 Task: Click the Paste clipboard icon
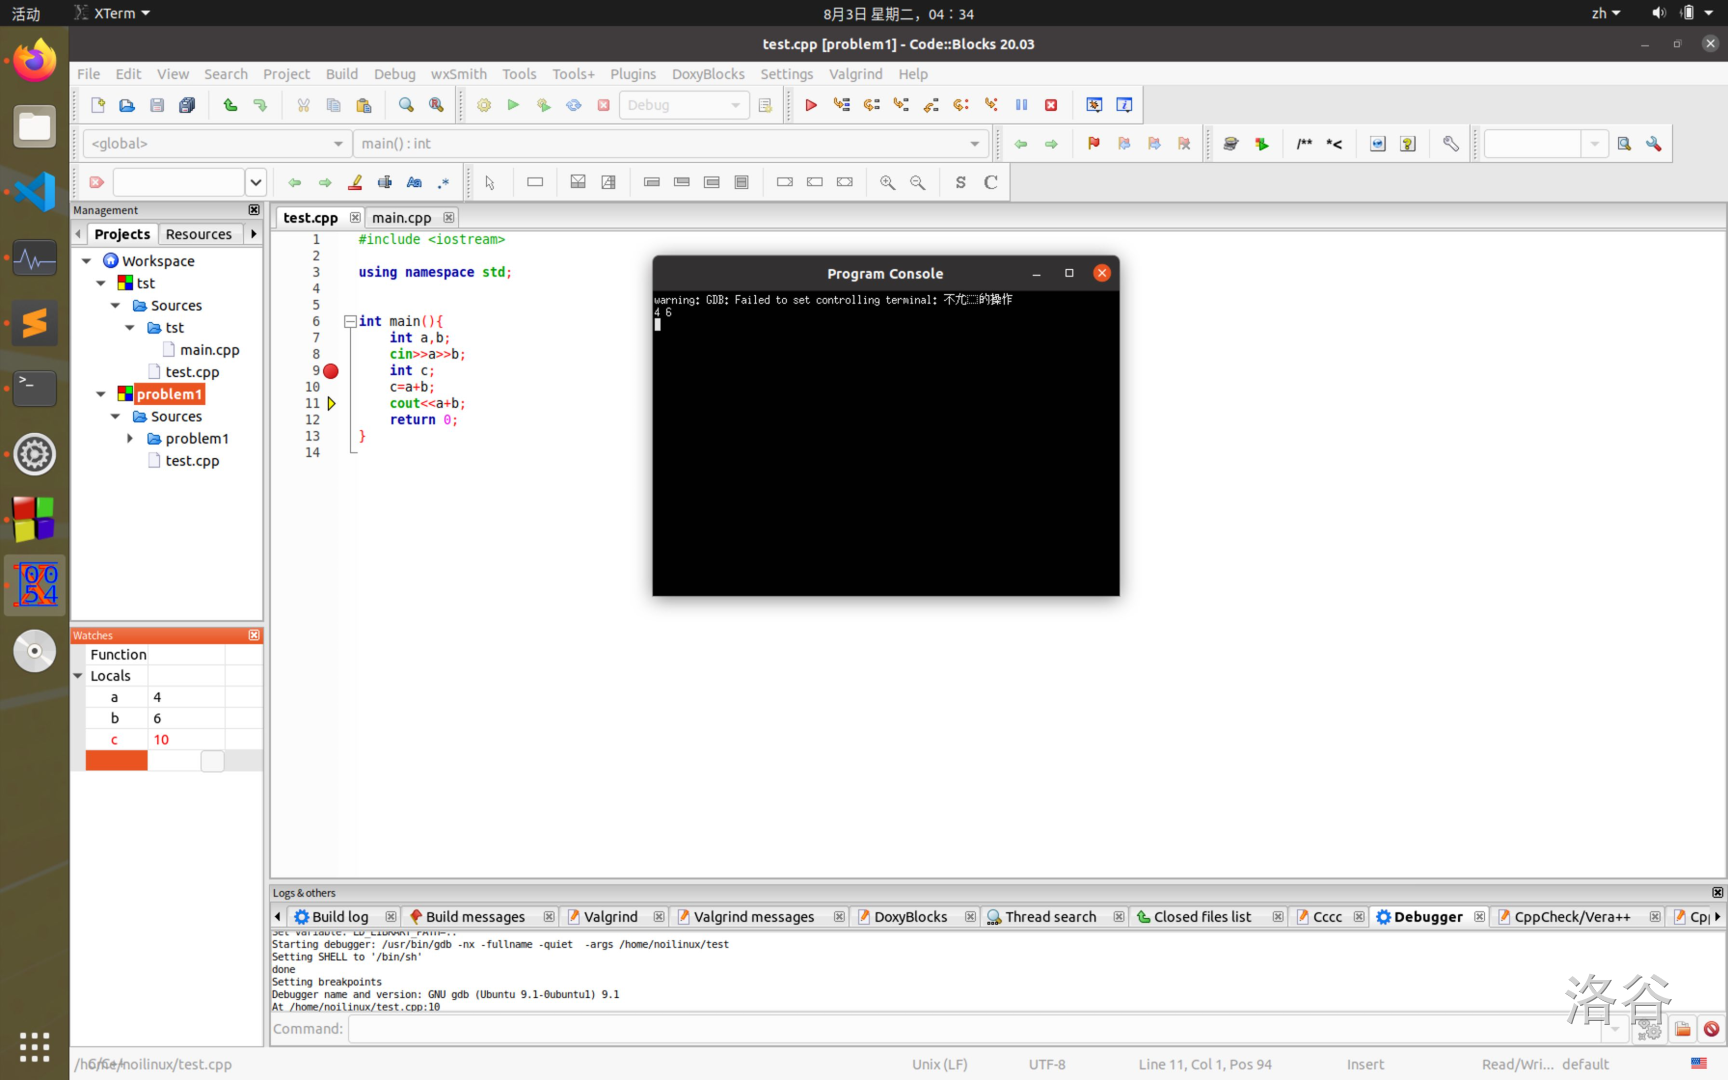click(x=364, y=105)
